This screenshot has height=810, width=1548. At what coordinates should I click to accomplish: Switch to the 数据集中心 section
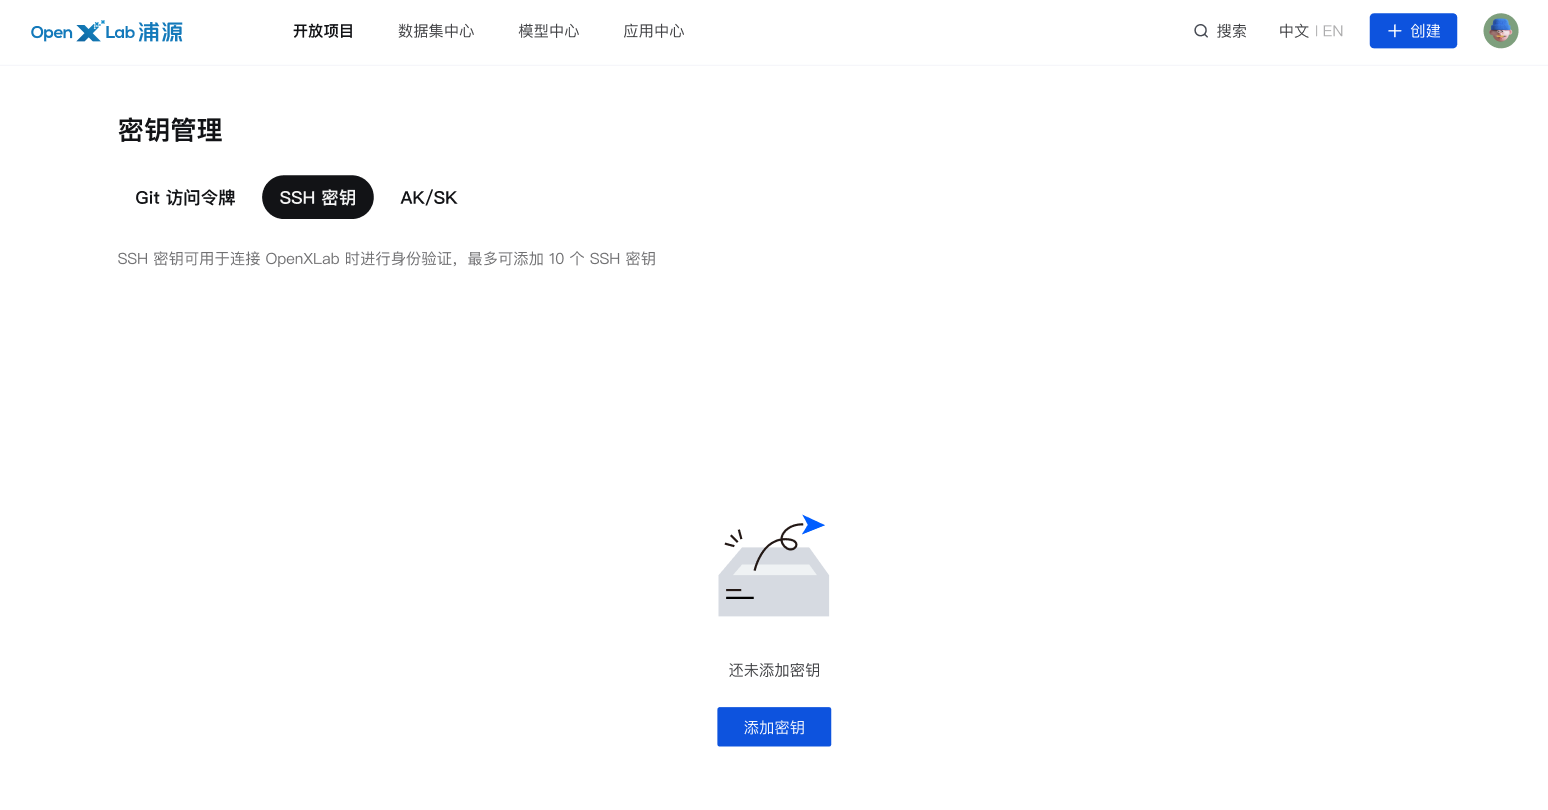pos(436,31)
